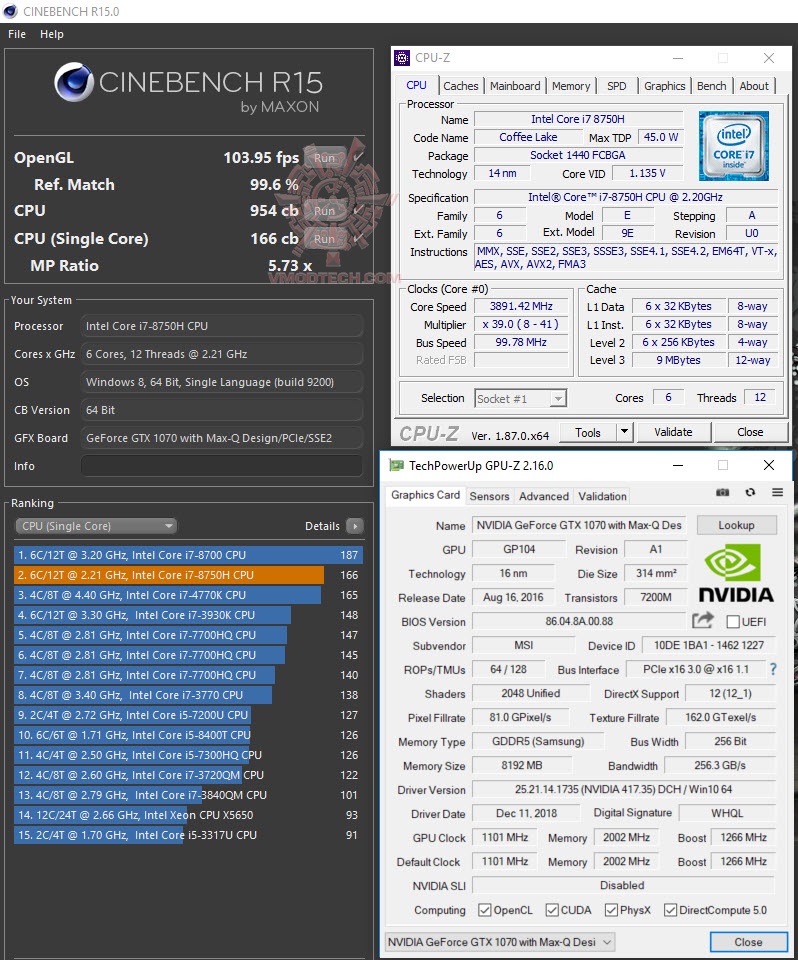Switch to the Sensors tab in GPU-Z
This screenshot has width=798, height=960.
489,497
